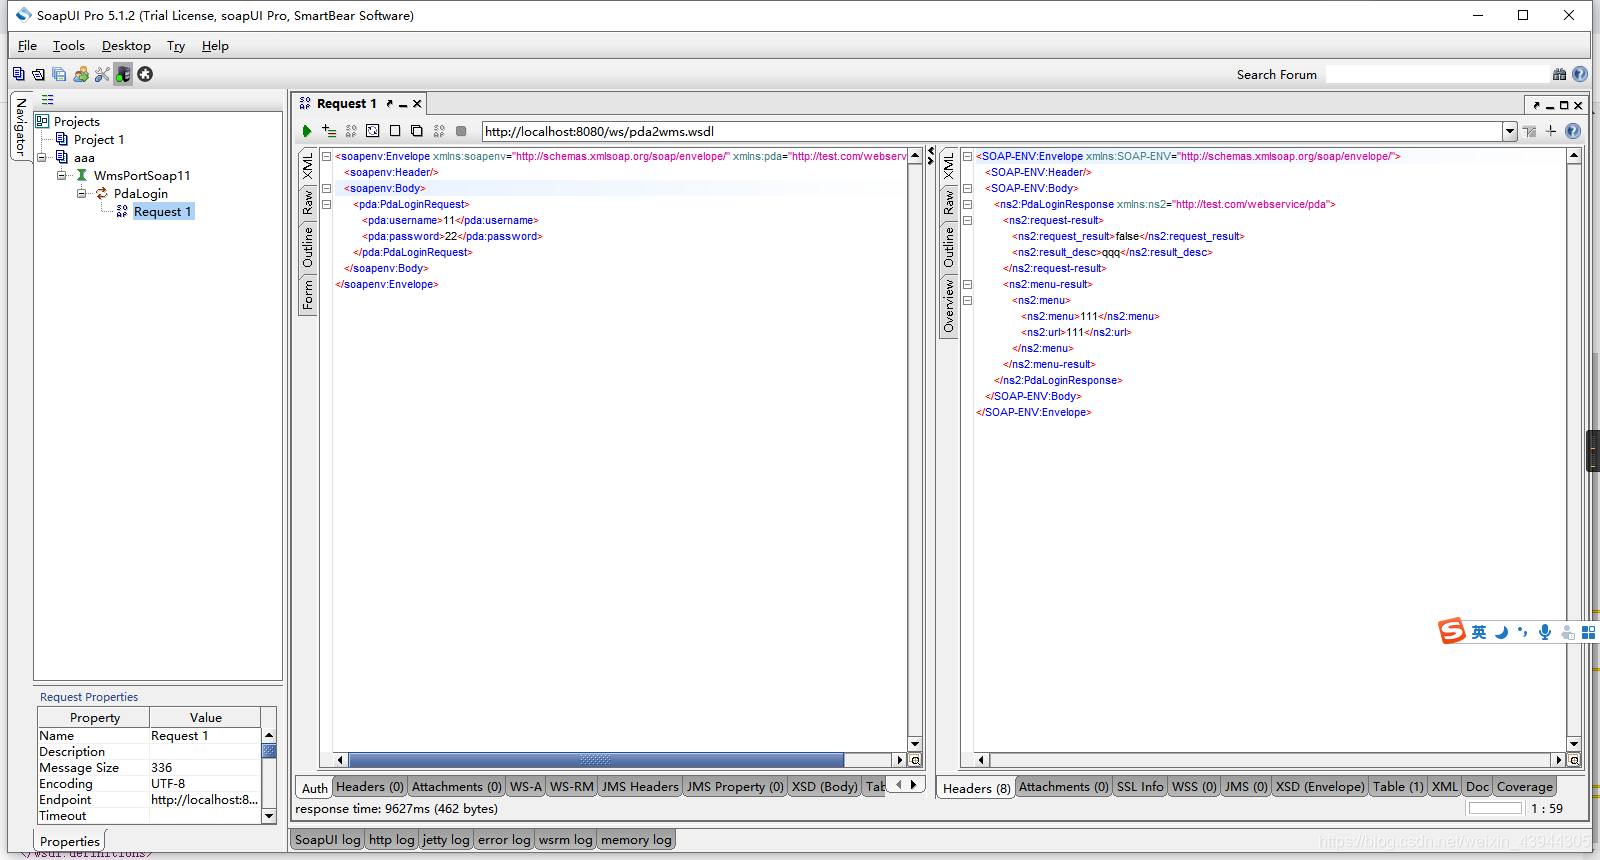Switch request view to Outline tab
This screenshot has width=1600, height=860.
coord(308,246)
